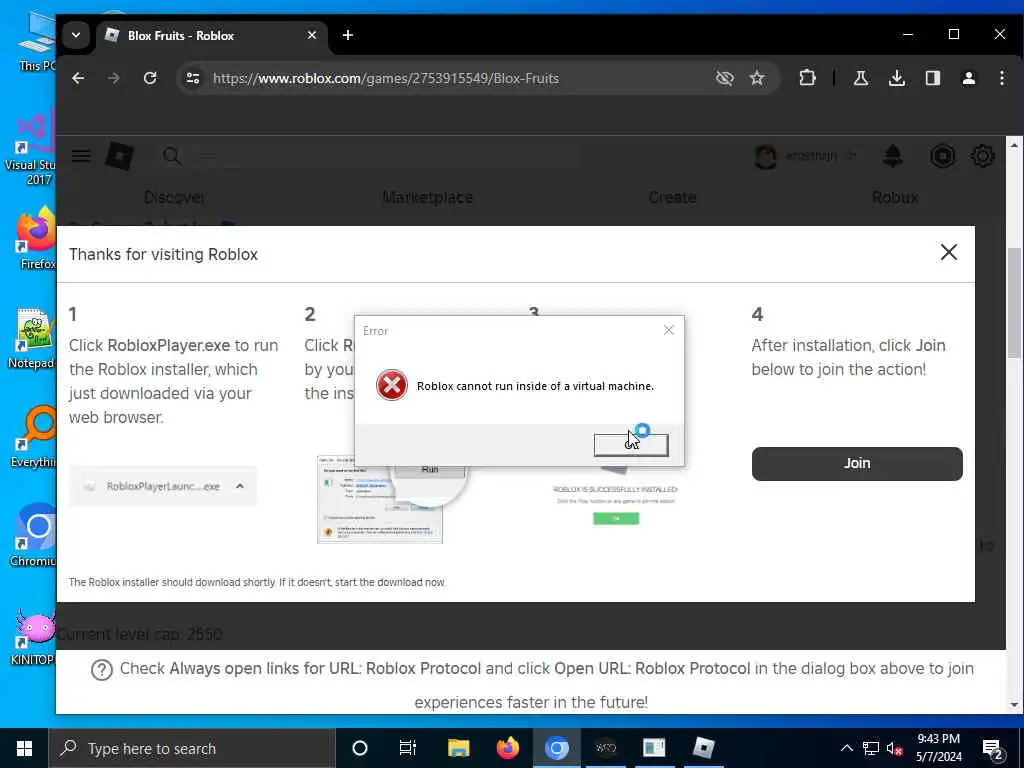Open the KINITOPET desktop shortcut

pos(33,635)
